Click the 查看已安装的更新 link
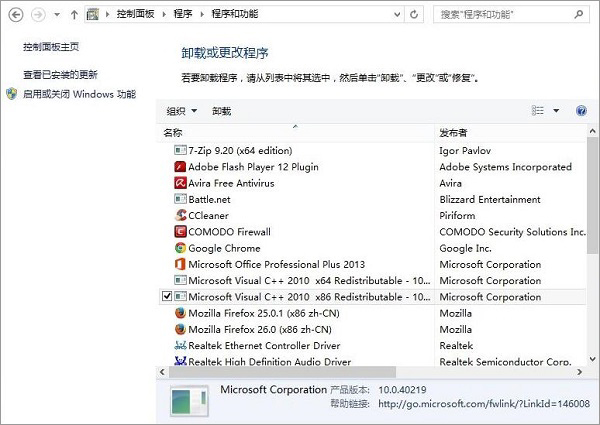 [x=61, y=75]
